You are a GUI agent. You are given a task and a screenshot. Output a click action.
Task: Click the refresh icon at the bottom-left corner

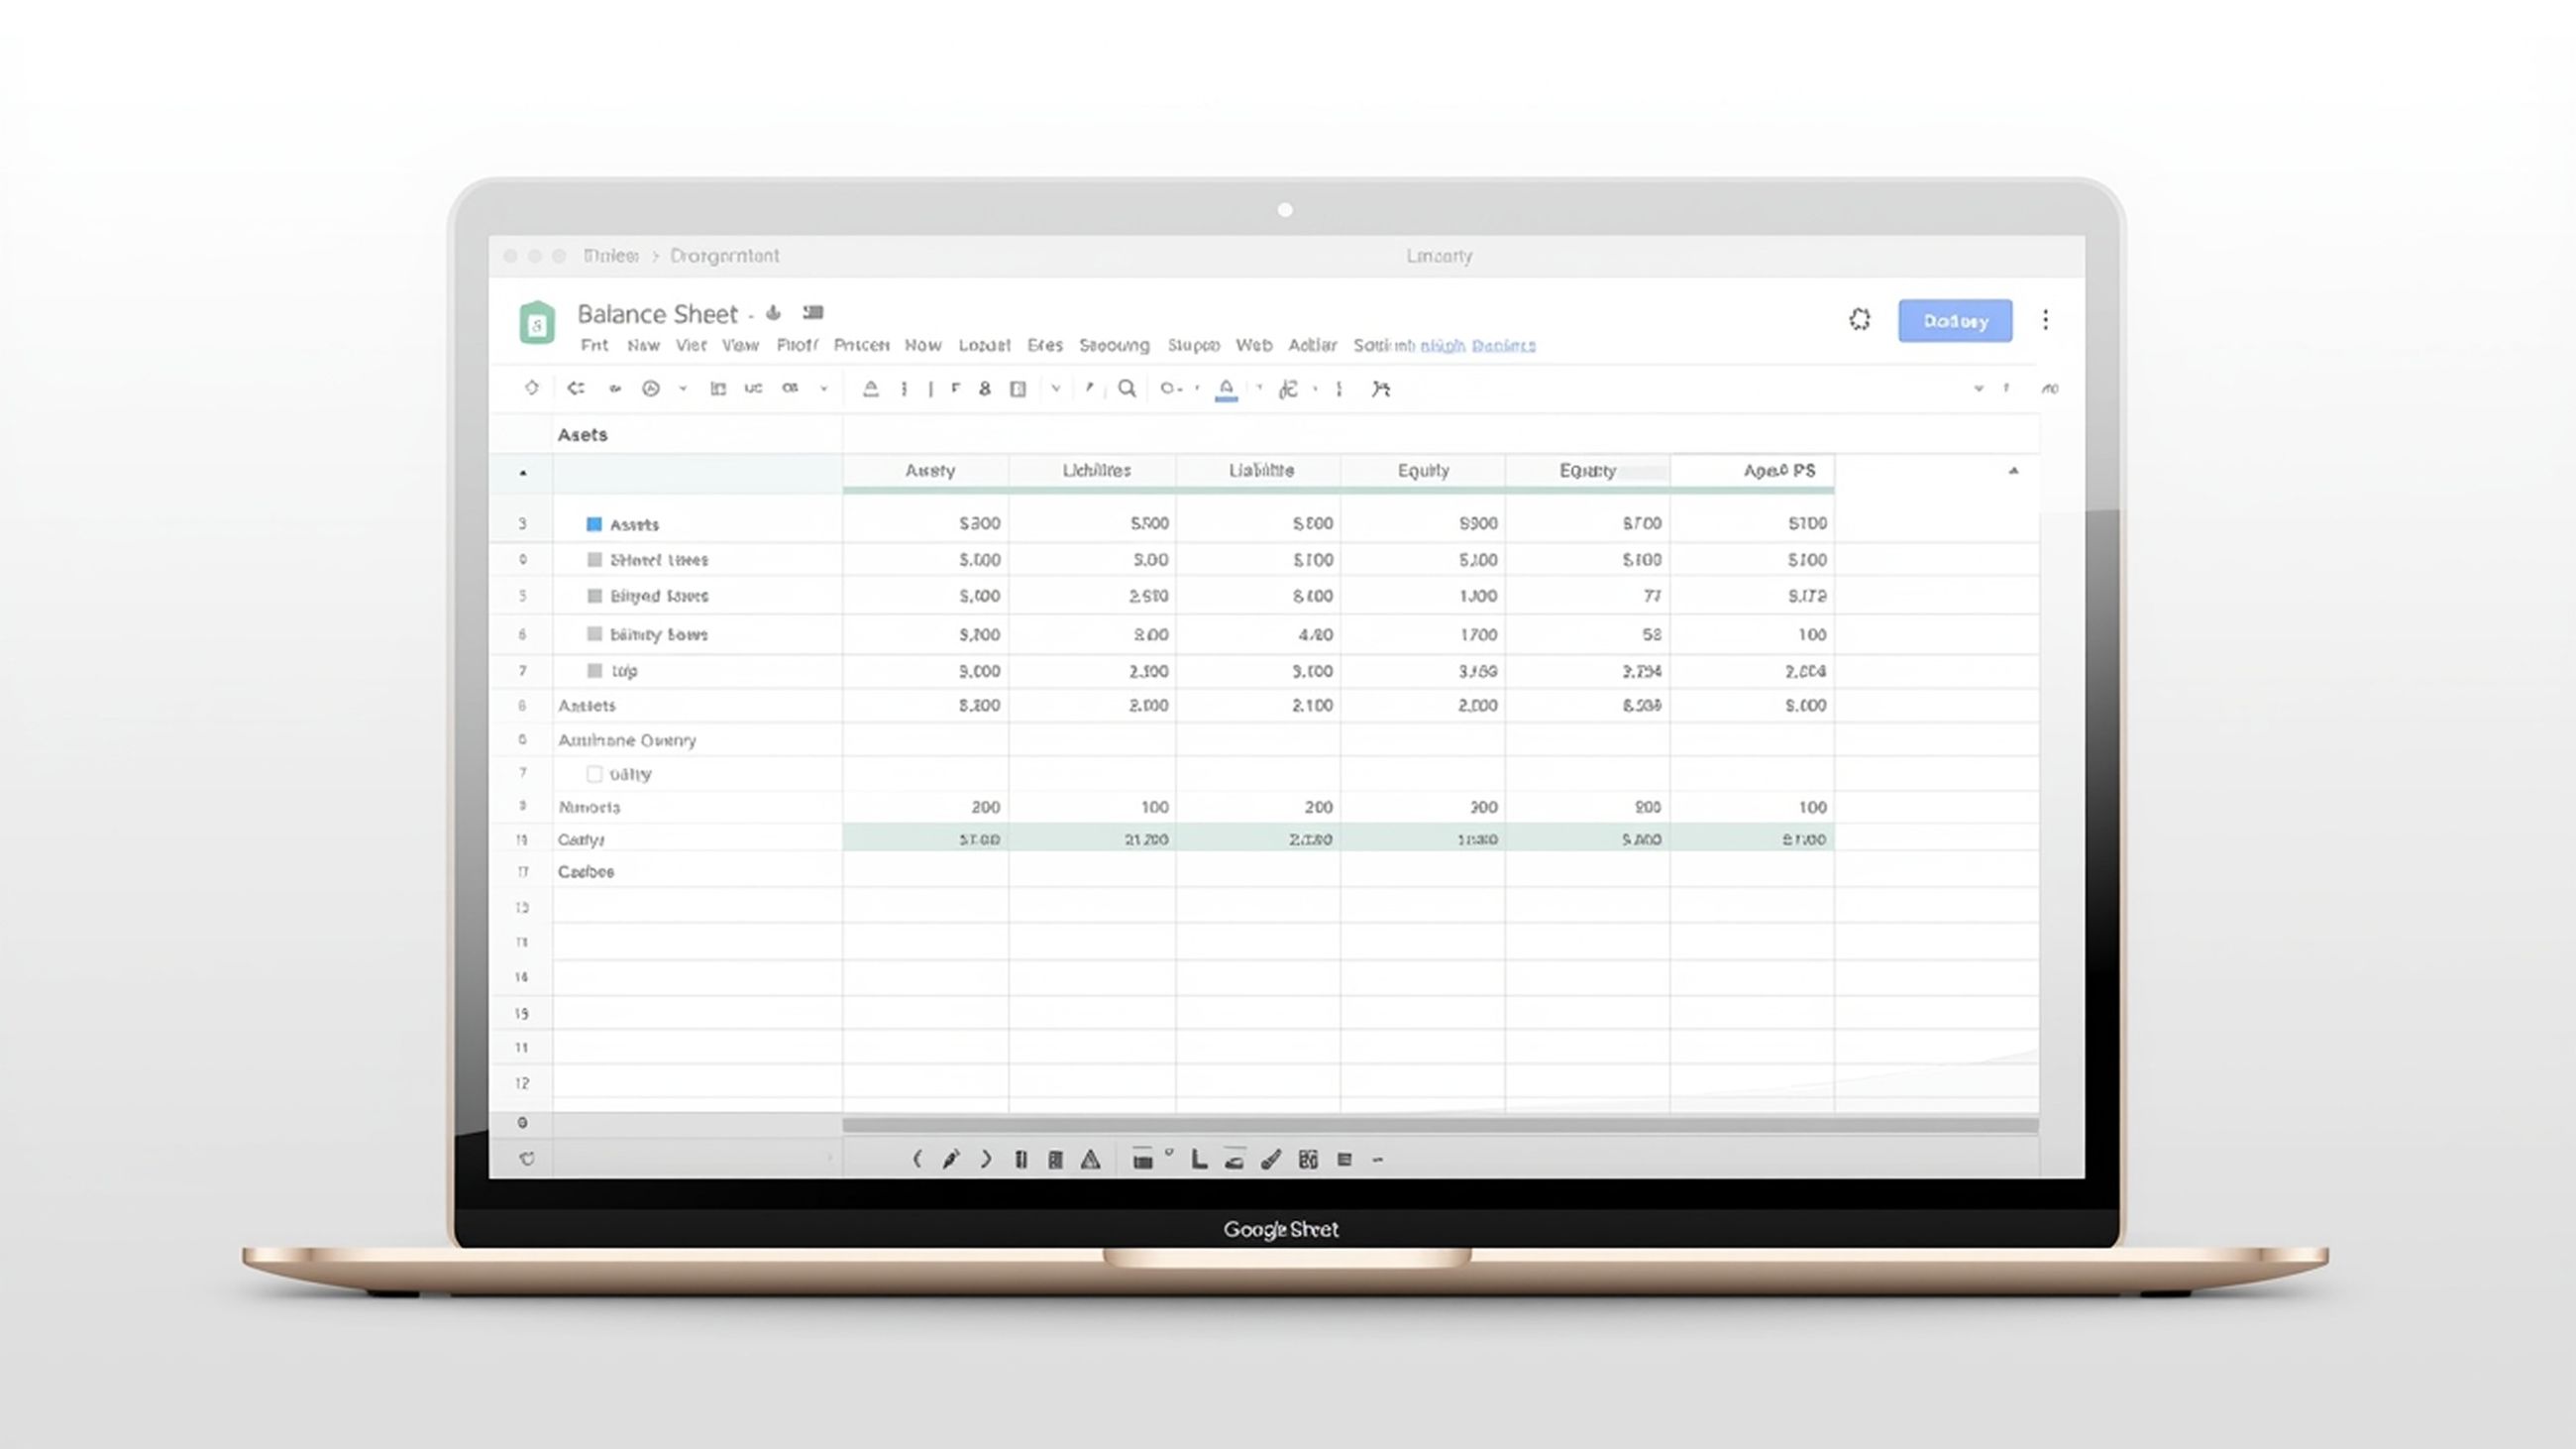527,1159
